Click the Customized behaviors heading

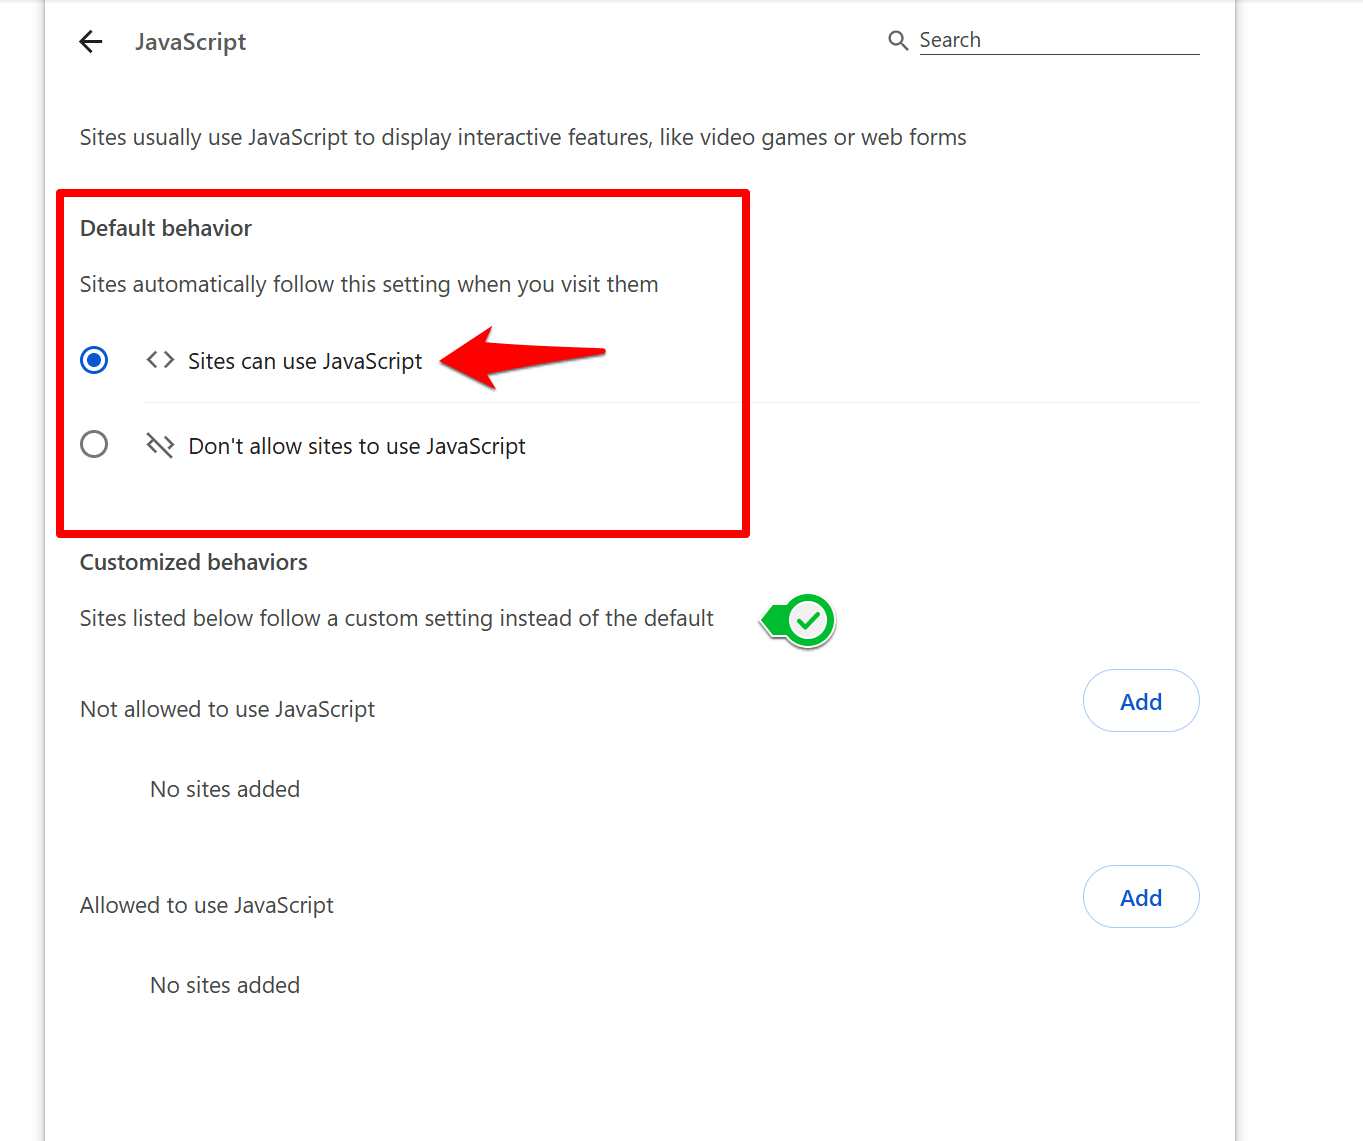[x=193, y=562]
